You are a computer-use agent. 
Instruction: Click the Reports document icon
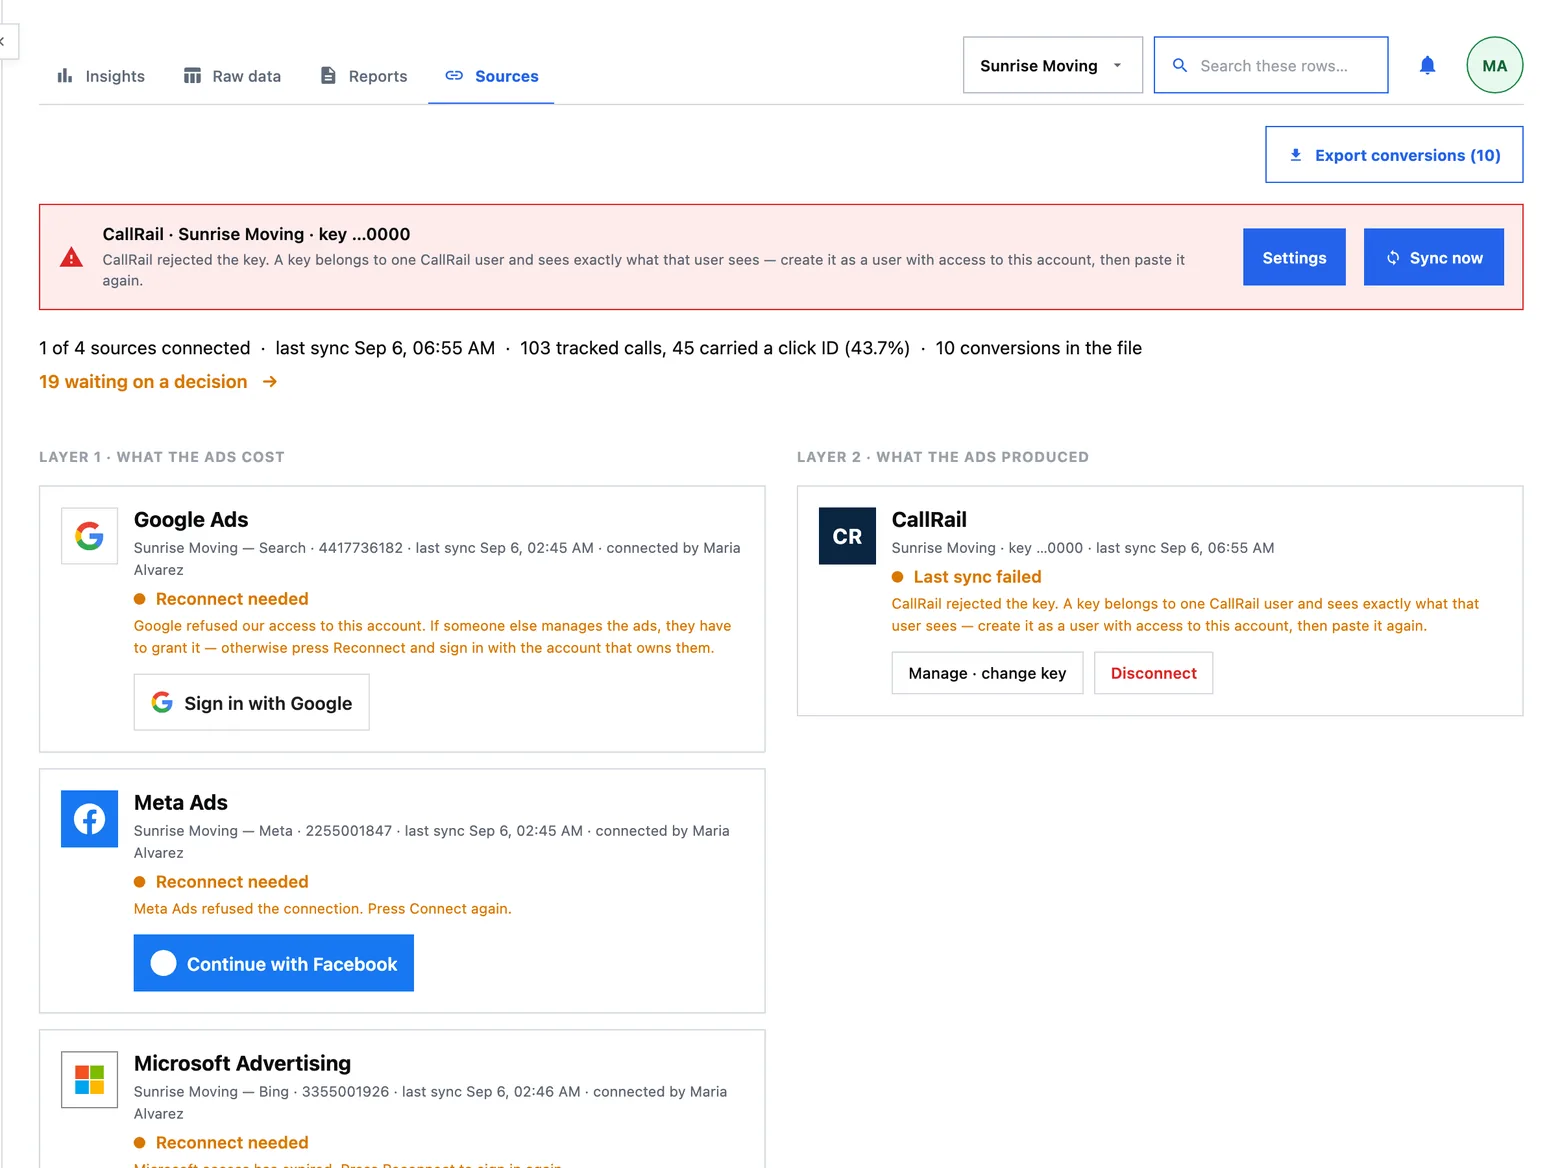328,75
